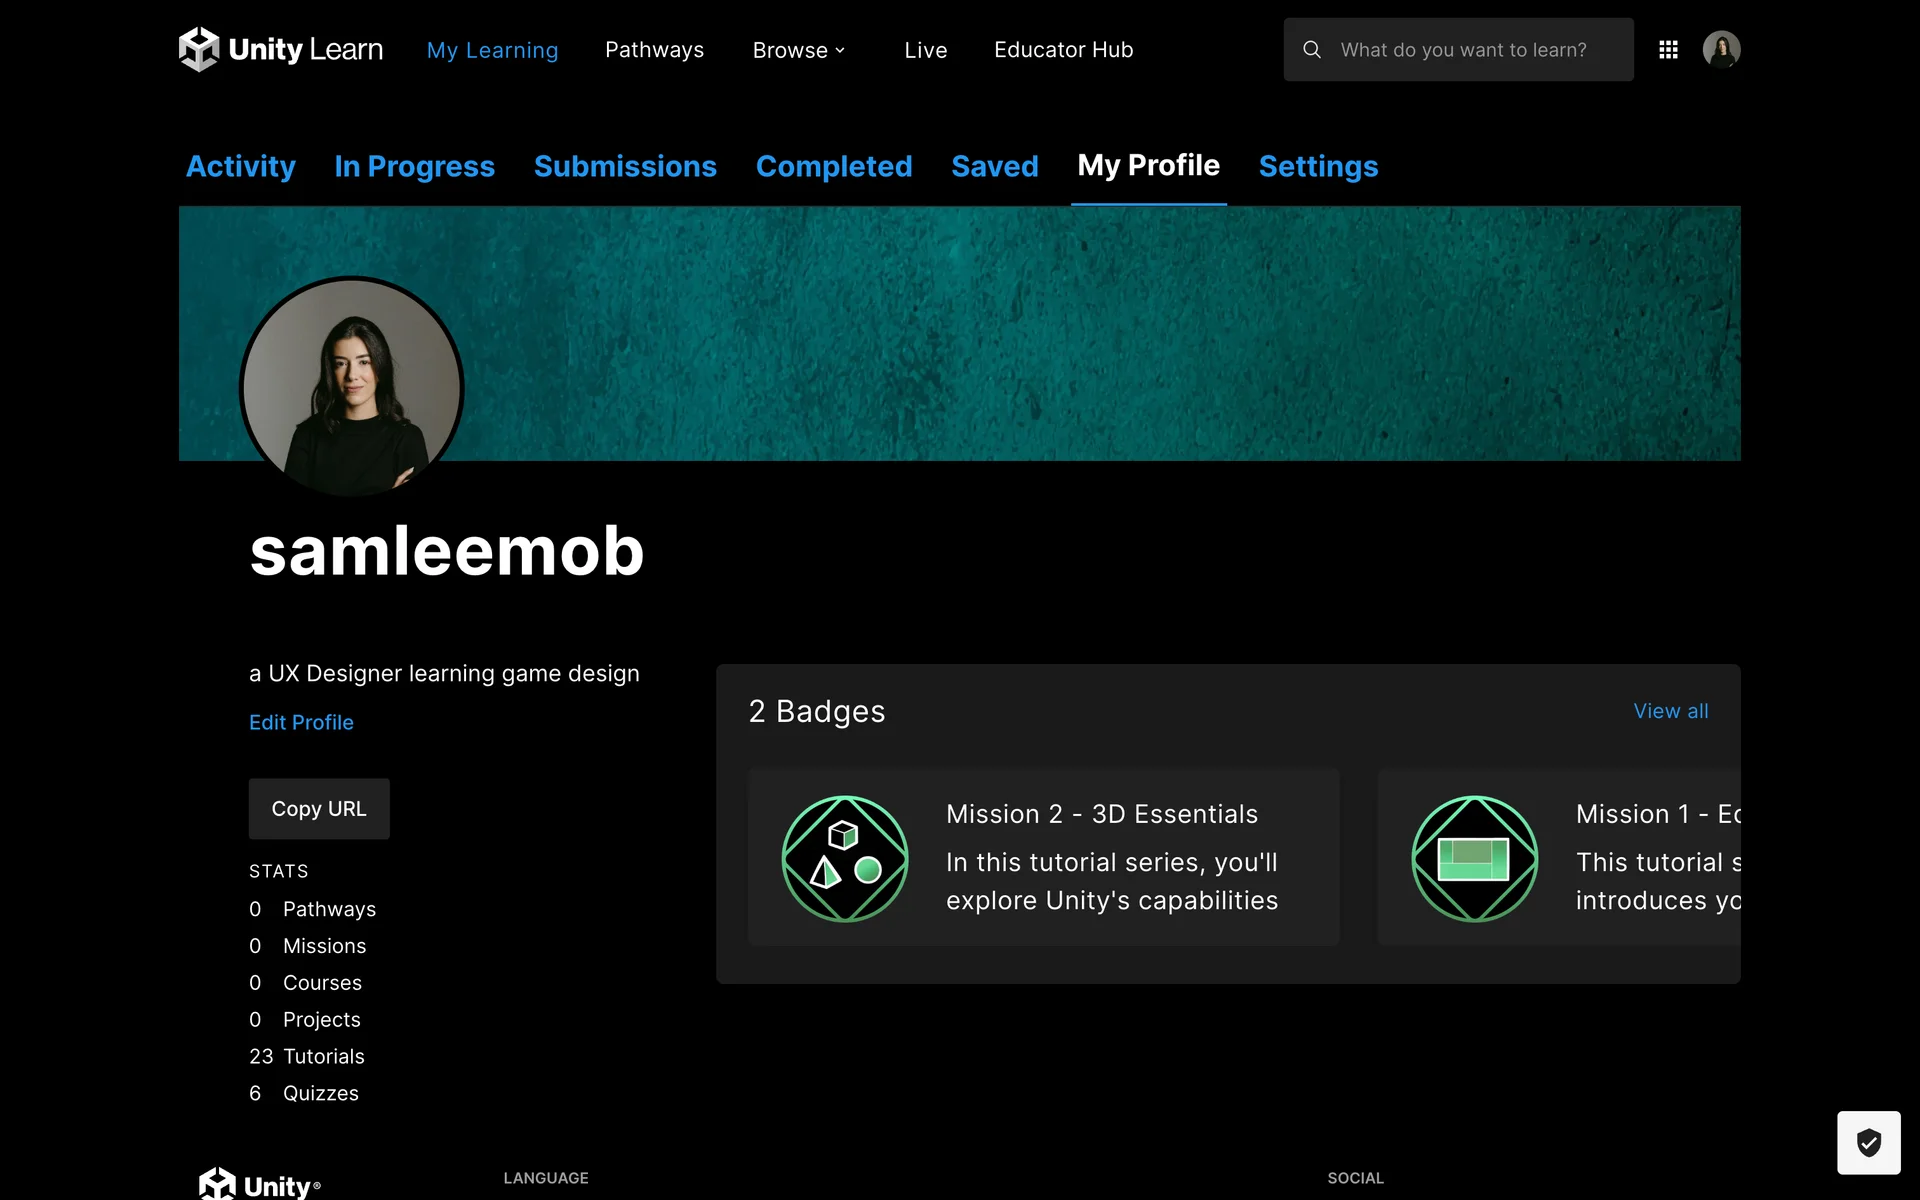Click the Unity footer logo

point(259,1185)
